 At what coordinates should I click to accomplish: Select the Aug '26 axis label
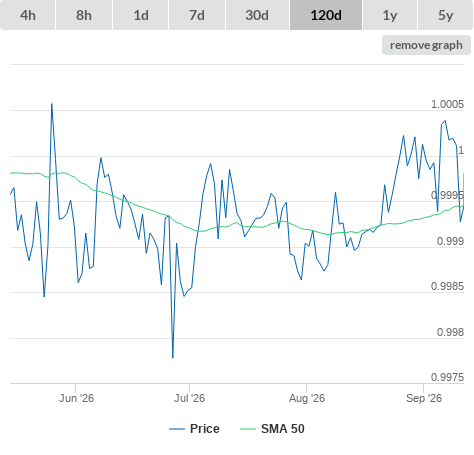(307, 398)
